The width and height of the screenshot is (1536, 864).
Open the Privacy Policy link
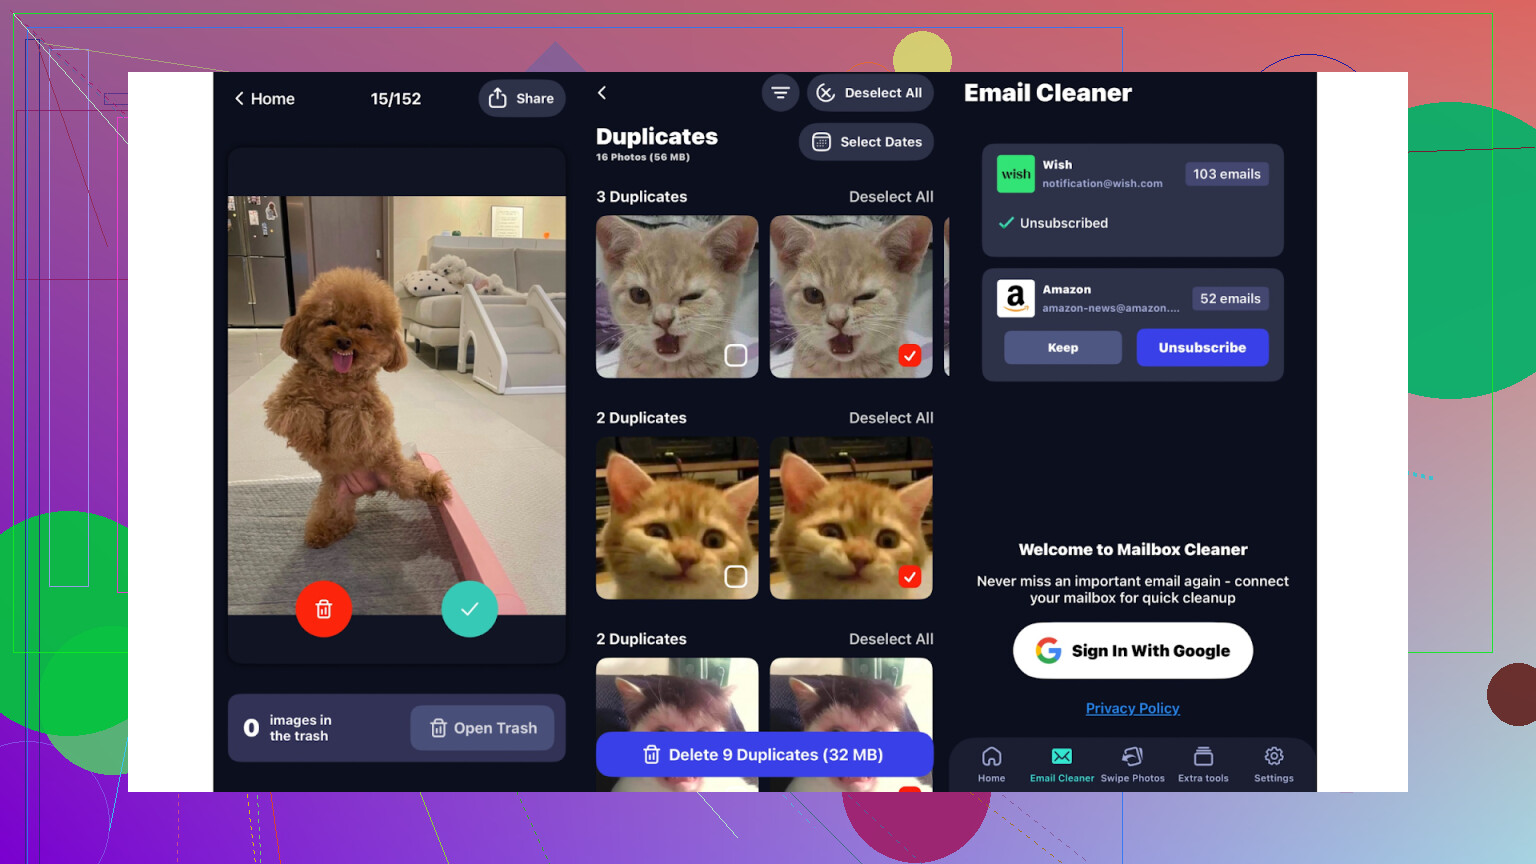point(1133,708)
